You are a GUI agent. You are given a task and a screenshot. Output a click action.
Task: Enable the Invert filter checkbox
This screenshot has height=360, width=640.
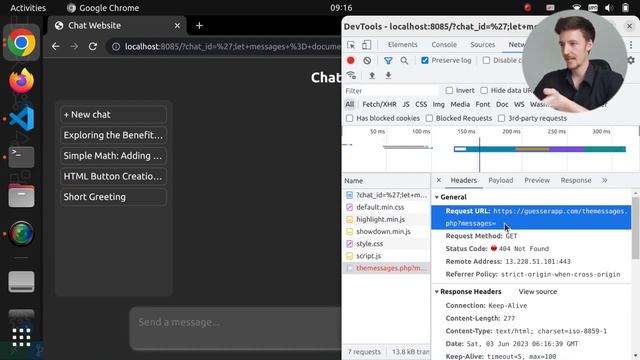[449, 90]
